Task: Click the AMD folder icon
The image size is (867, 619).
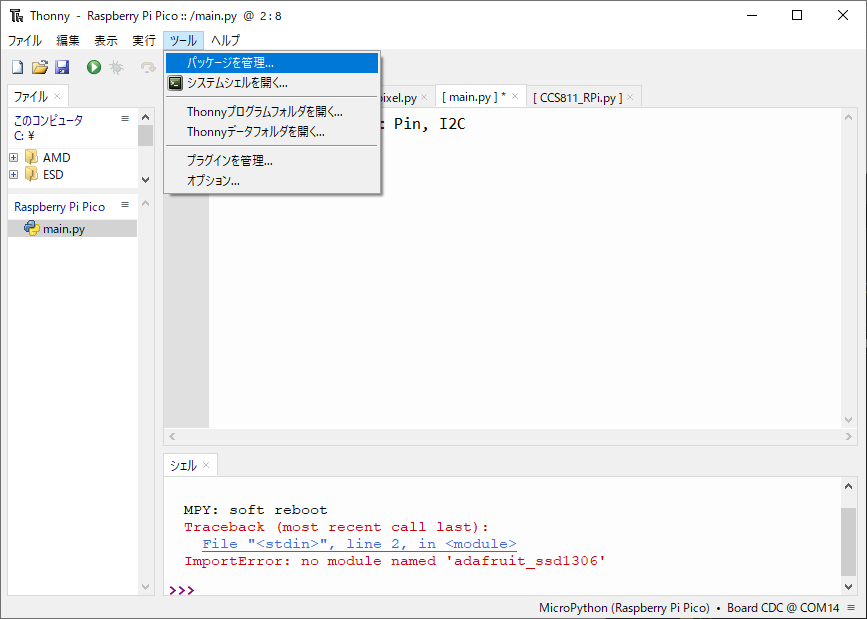Action: (x=32, y=158)
